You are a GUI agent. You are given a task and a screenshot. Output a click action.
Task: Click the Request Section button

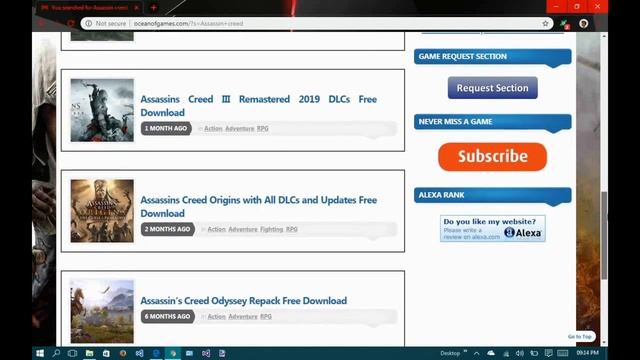tap(493, 88)
